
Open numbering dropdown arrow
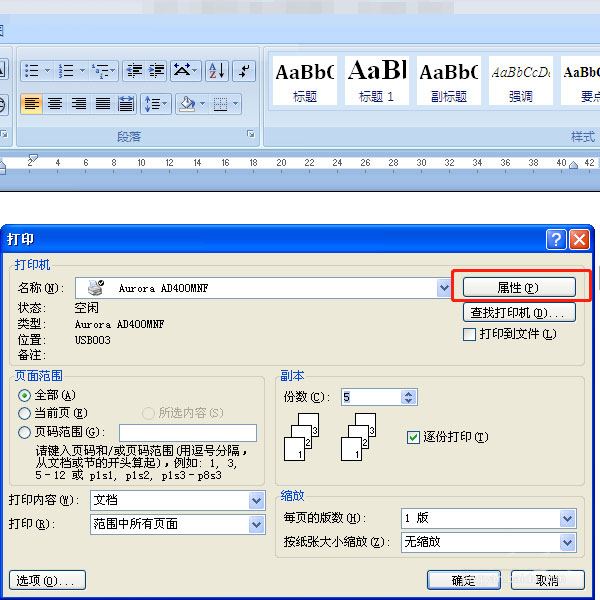click(82, 71)
